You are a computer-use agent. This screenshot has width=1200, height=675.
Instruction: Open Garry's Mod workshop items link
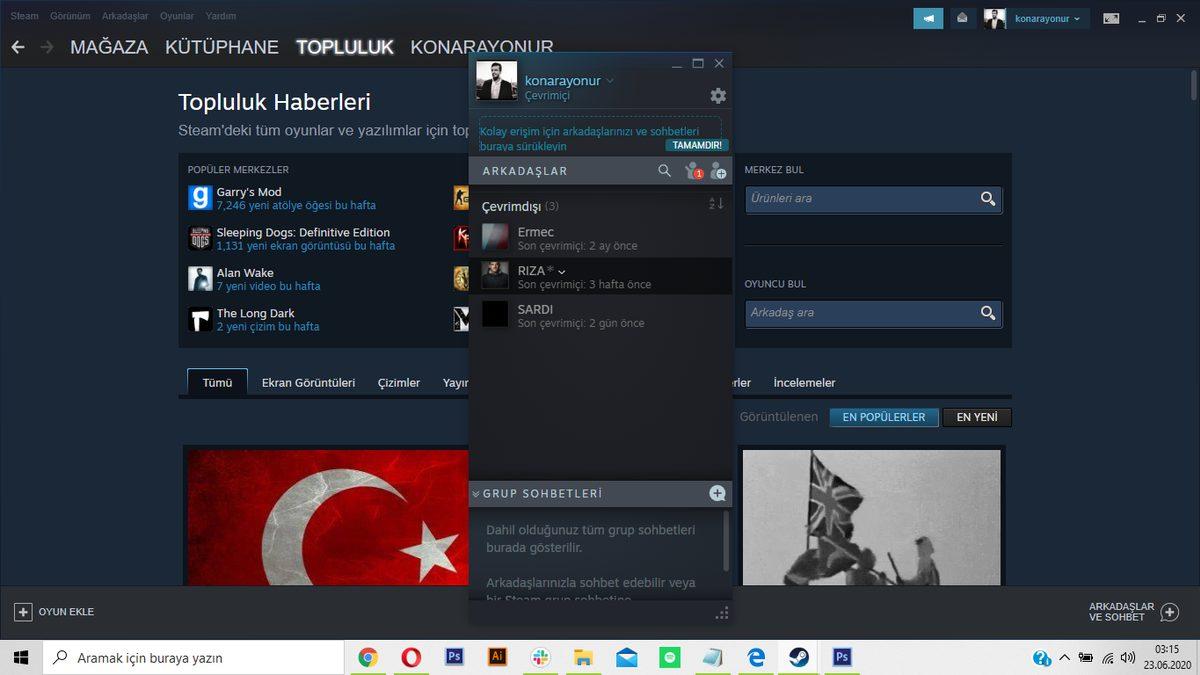tap(295, 205)
